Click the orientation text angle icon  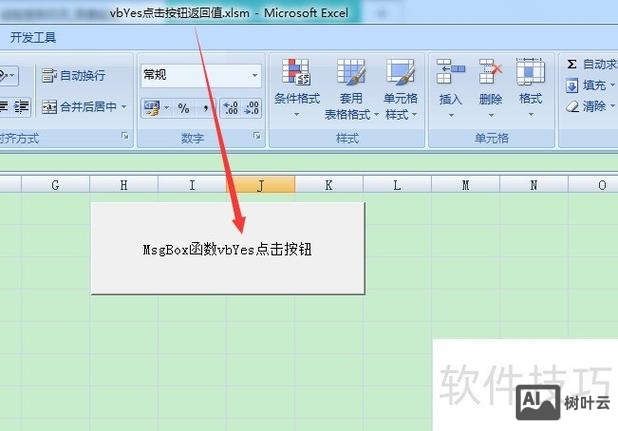pos(6,75)
